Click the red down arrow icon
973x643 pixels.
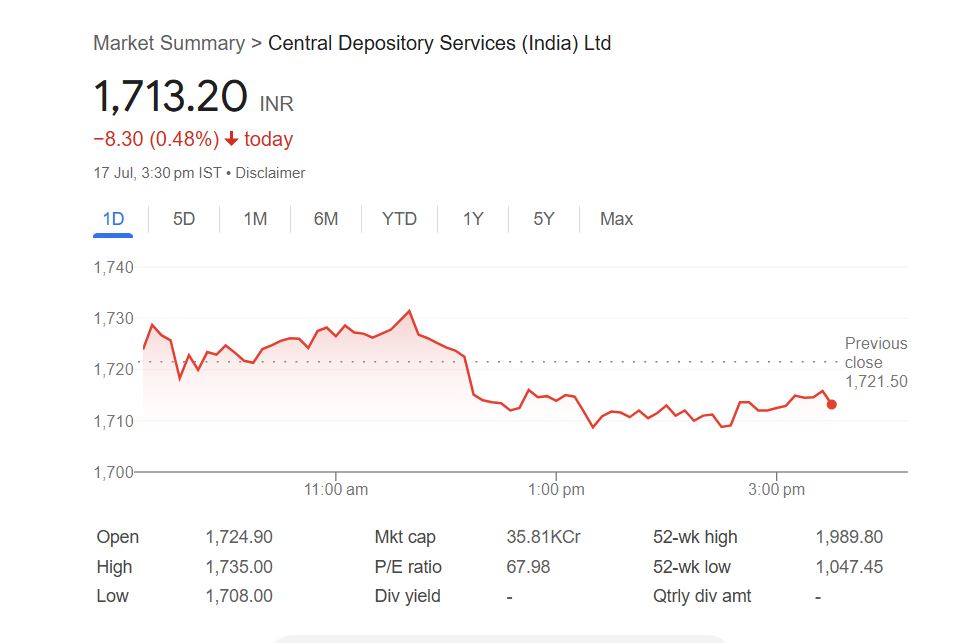(x=231, y=140)
